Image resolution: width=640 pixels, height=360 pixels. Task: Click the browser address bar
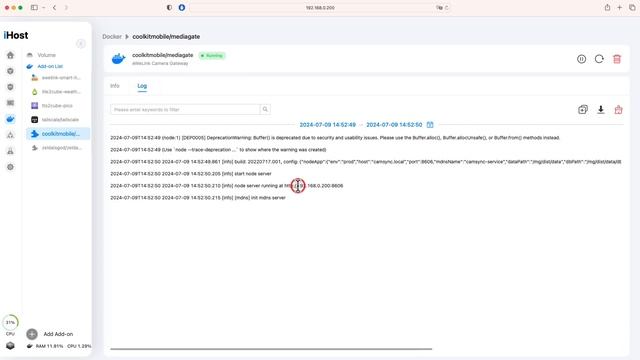tap(320, 7)
